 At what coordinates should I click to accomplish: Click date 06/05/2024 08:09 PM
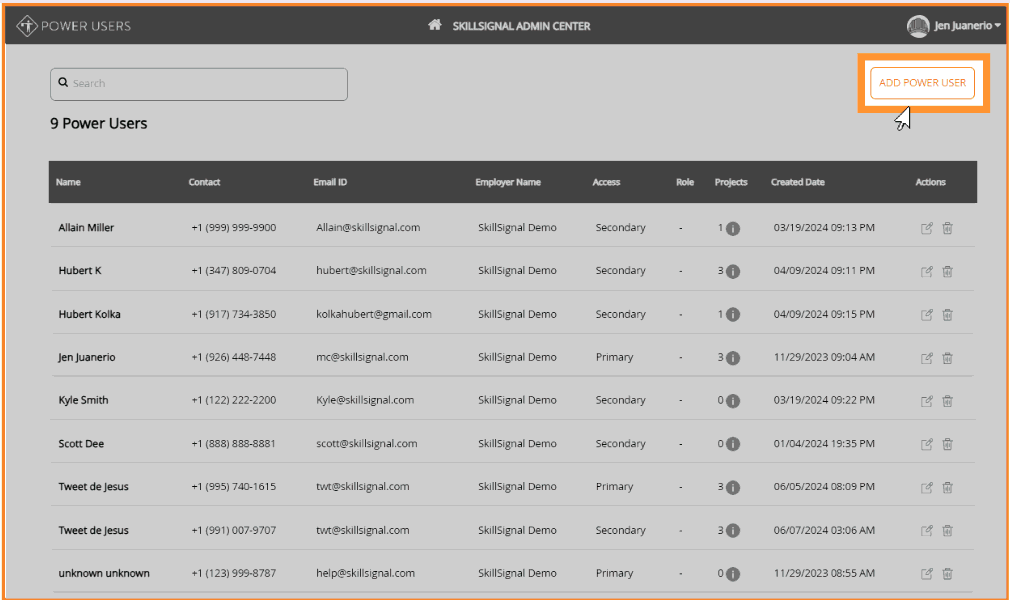pos(824,487)
